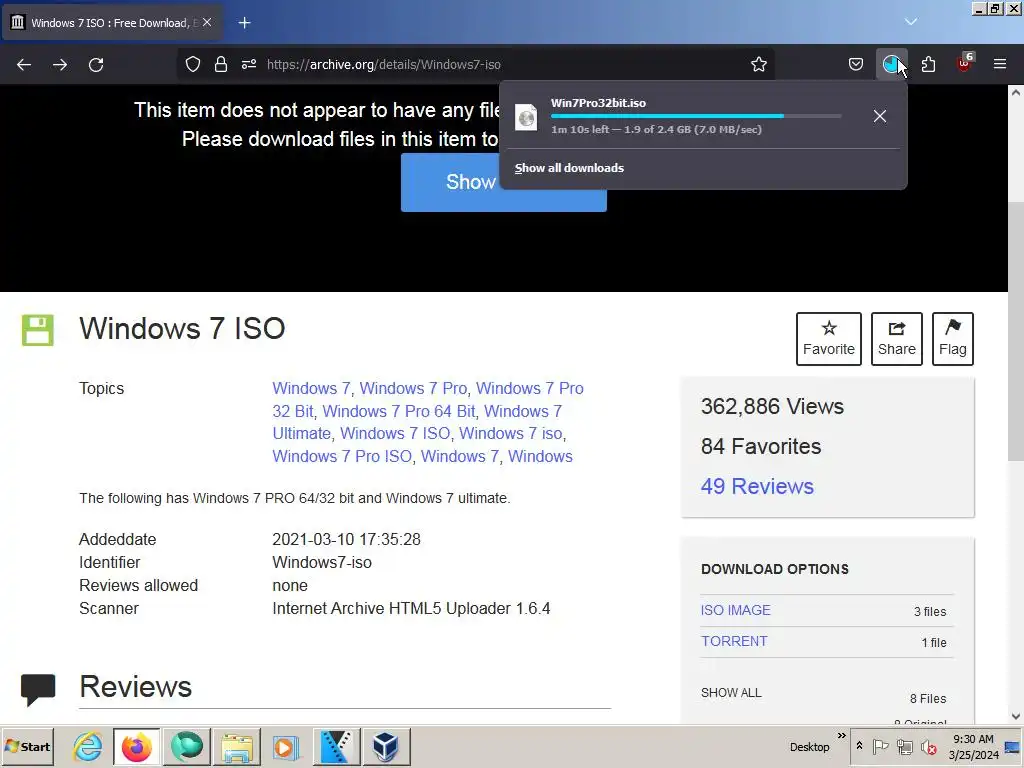
Task: Click Win7Pro32bit.iso file icon in downloads
Action: [526, 118]
